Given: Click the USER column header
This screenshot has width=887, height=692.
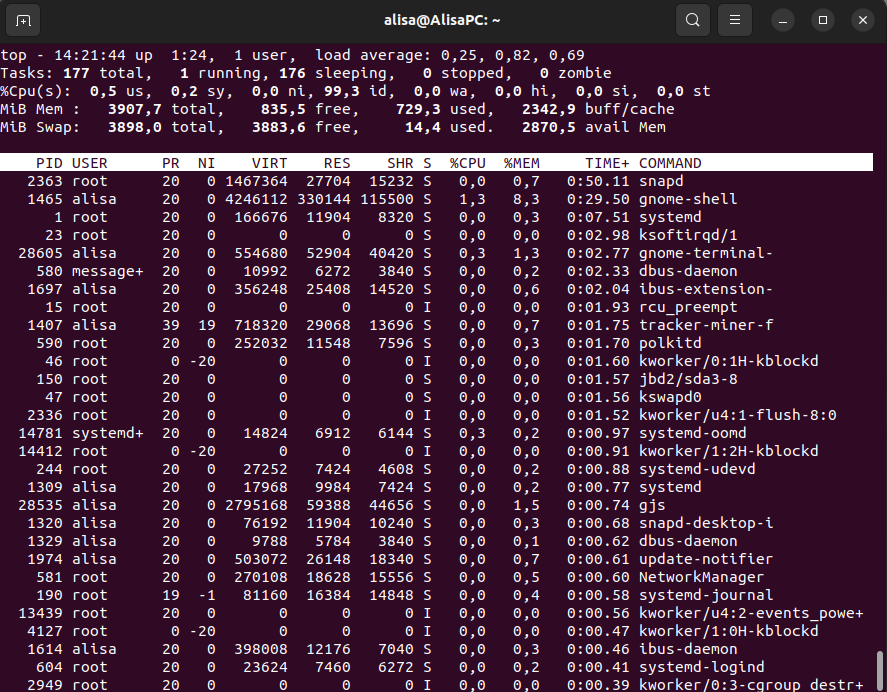Looking at the screenshot, I should pos(89,163).
